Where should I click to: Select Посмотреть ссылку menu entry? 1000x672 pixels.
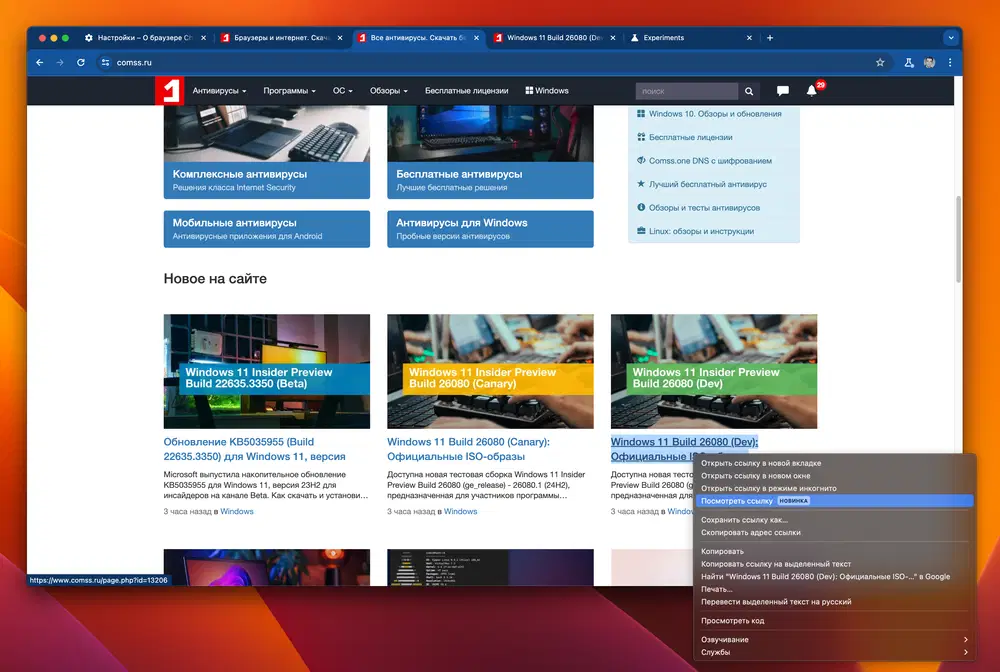(x=834, y=501)
